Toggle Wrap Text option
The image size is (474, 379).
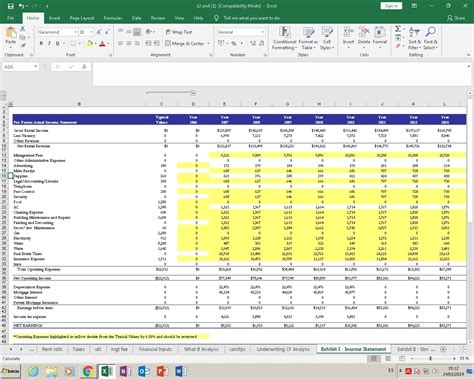[x=179, y=32]
